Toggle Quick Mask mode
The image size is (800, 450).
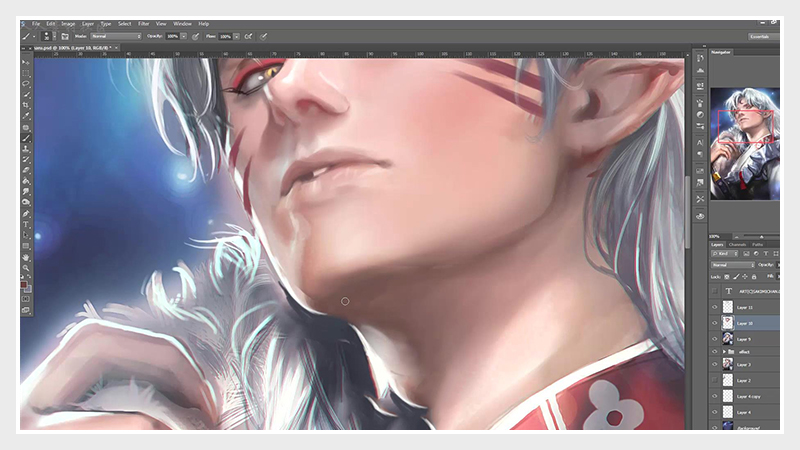click(26, 299)
